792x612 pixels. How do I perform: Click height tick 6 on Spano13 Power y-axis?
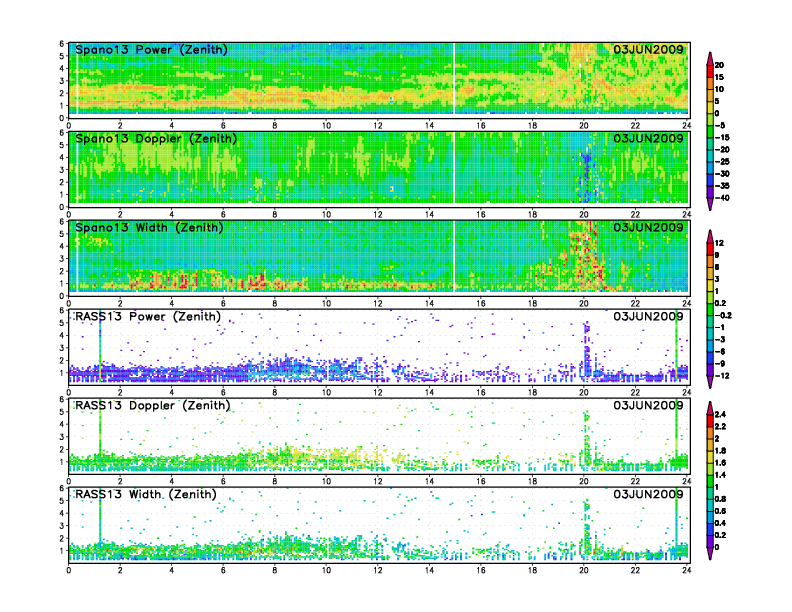pos(62,44)
